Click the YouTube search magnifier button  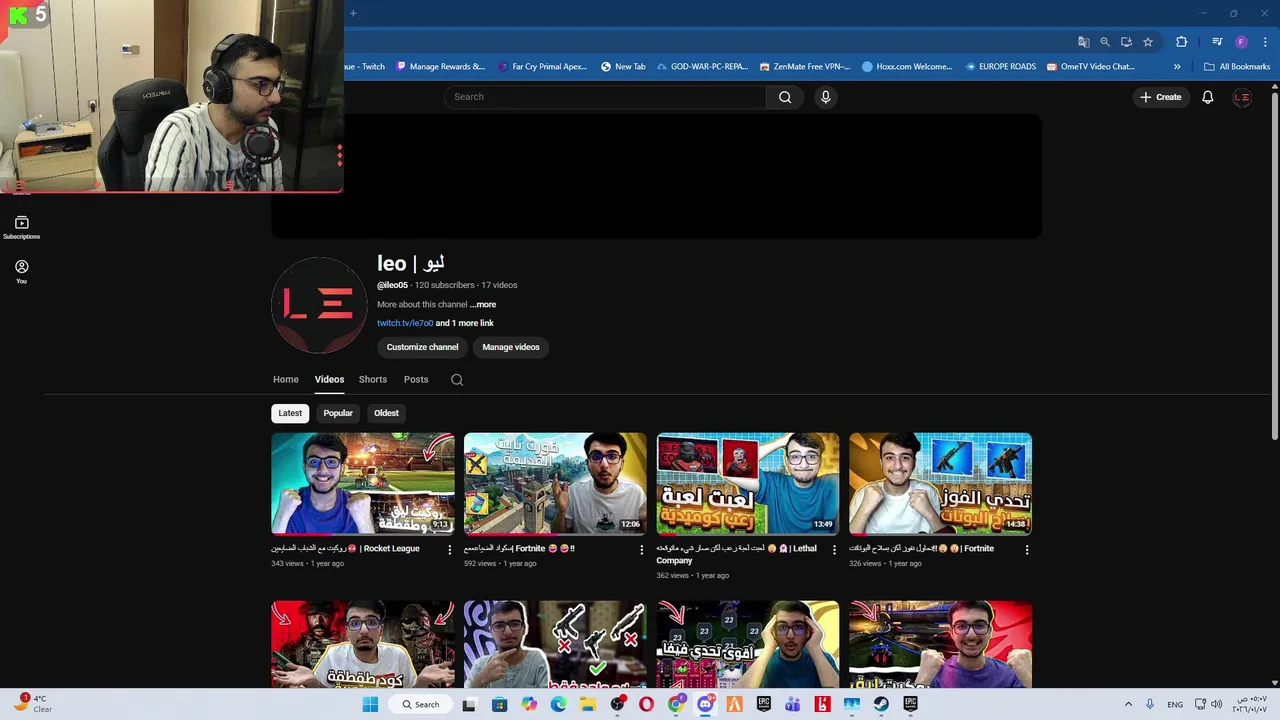click(785, 97)
